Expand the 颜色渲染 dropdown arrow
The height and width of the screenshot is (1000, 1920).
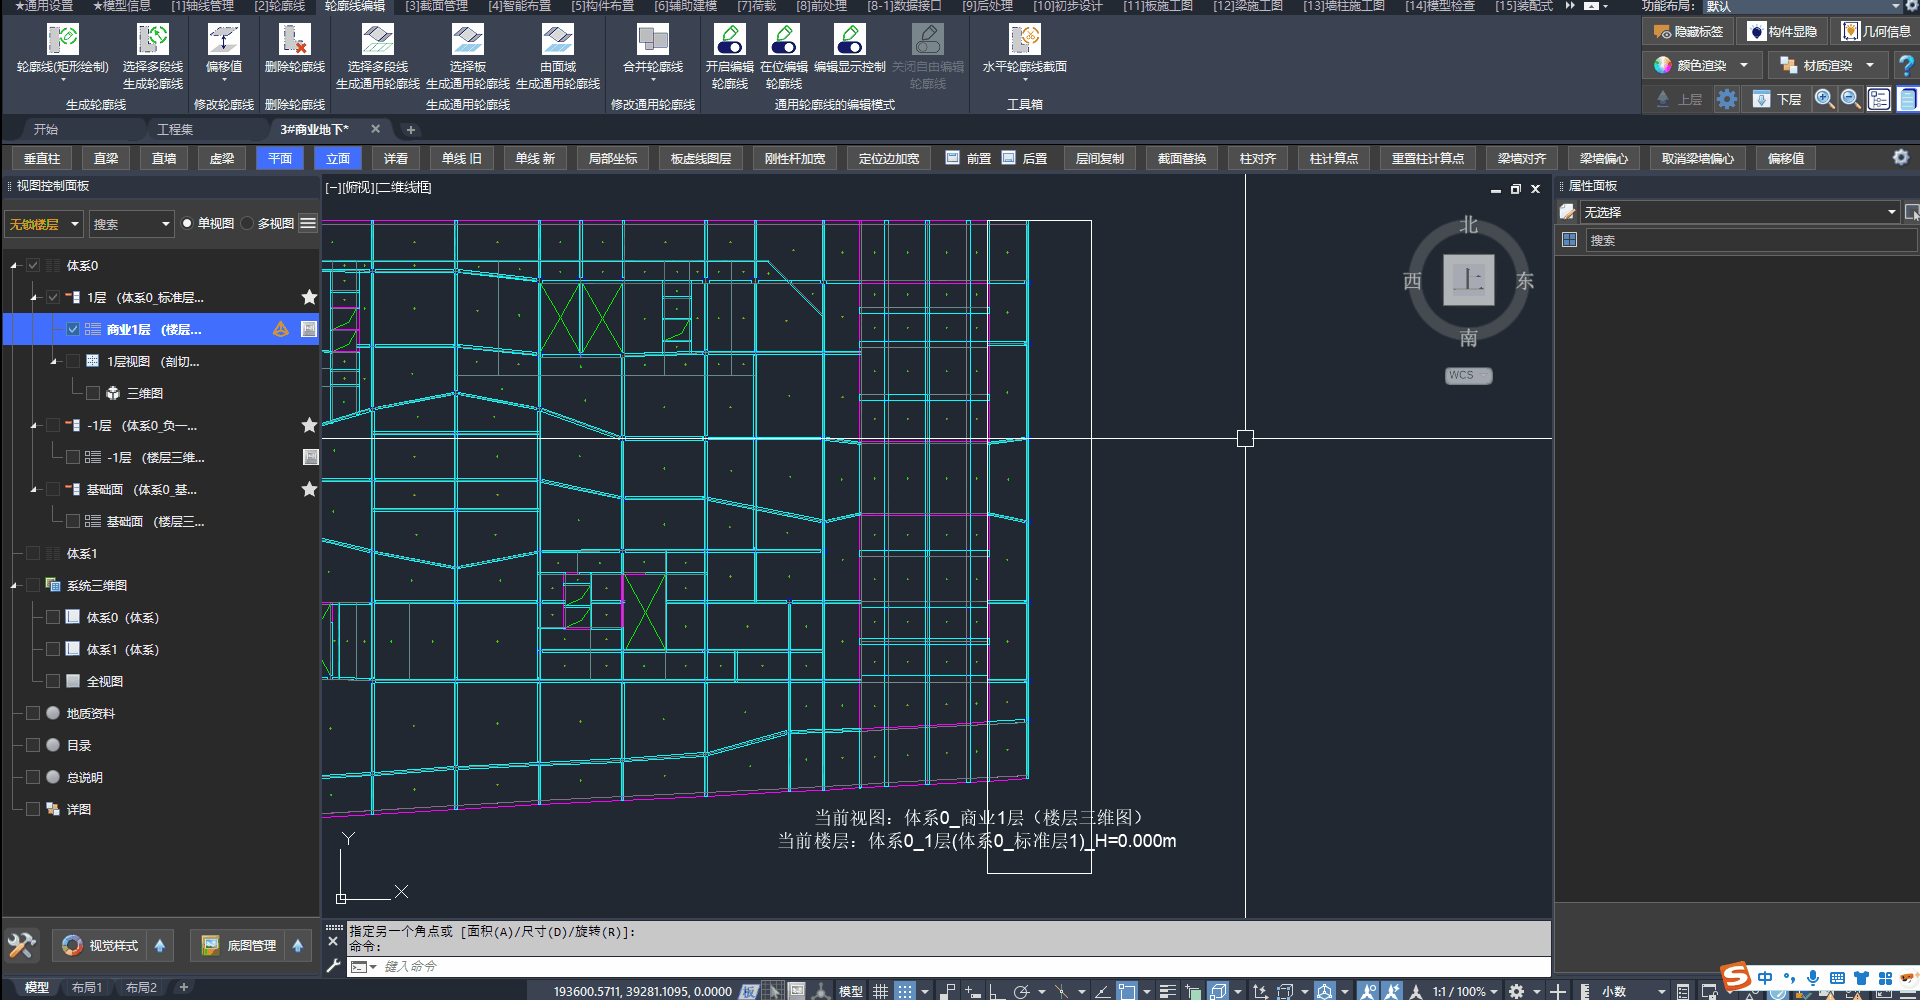point(1744,65)
